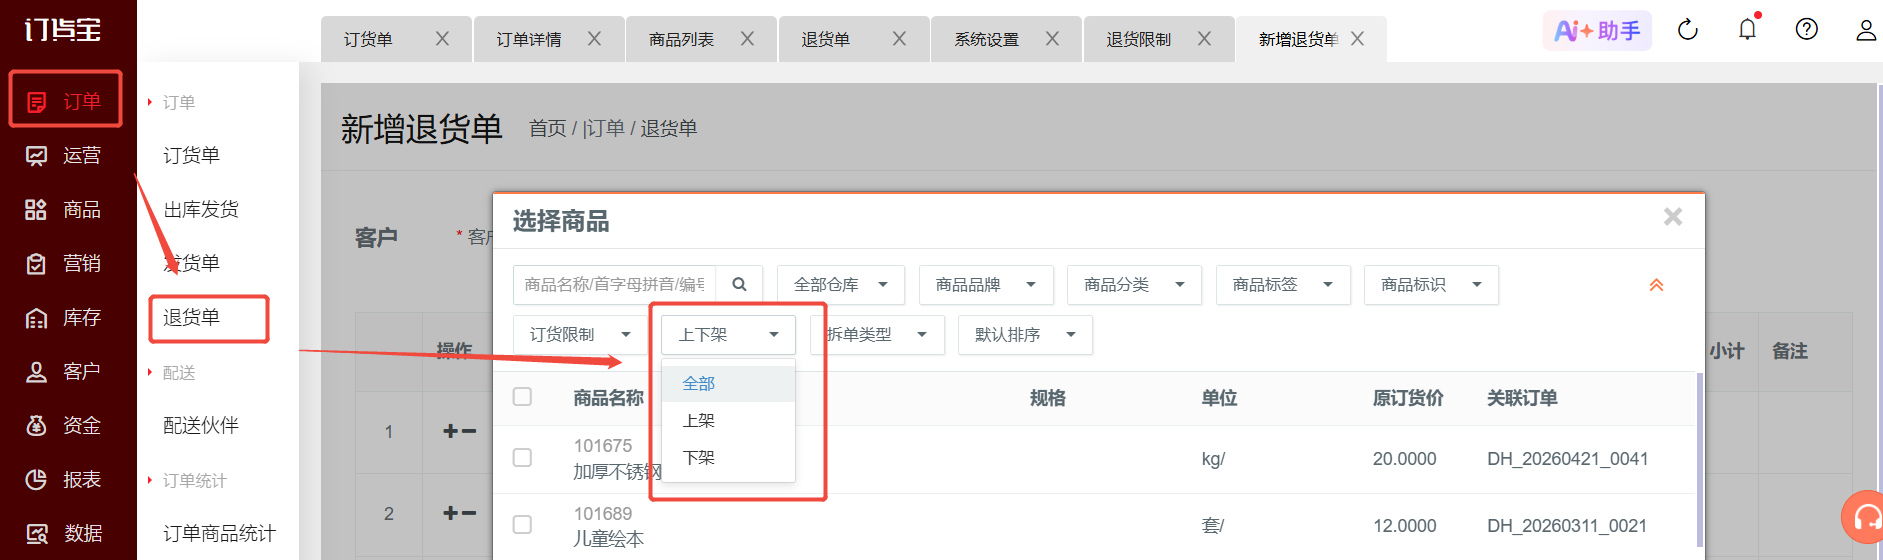Open notifications bell icon
The height and width of the screenshot is (560, 1883).
click(x=1747, y=29)
